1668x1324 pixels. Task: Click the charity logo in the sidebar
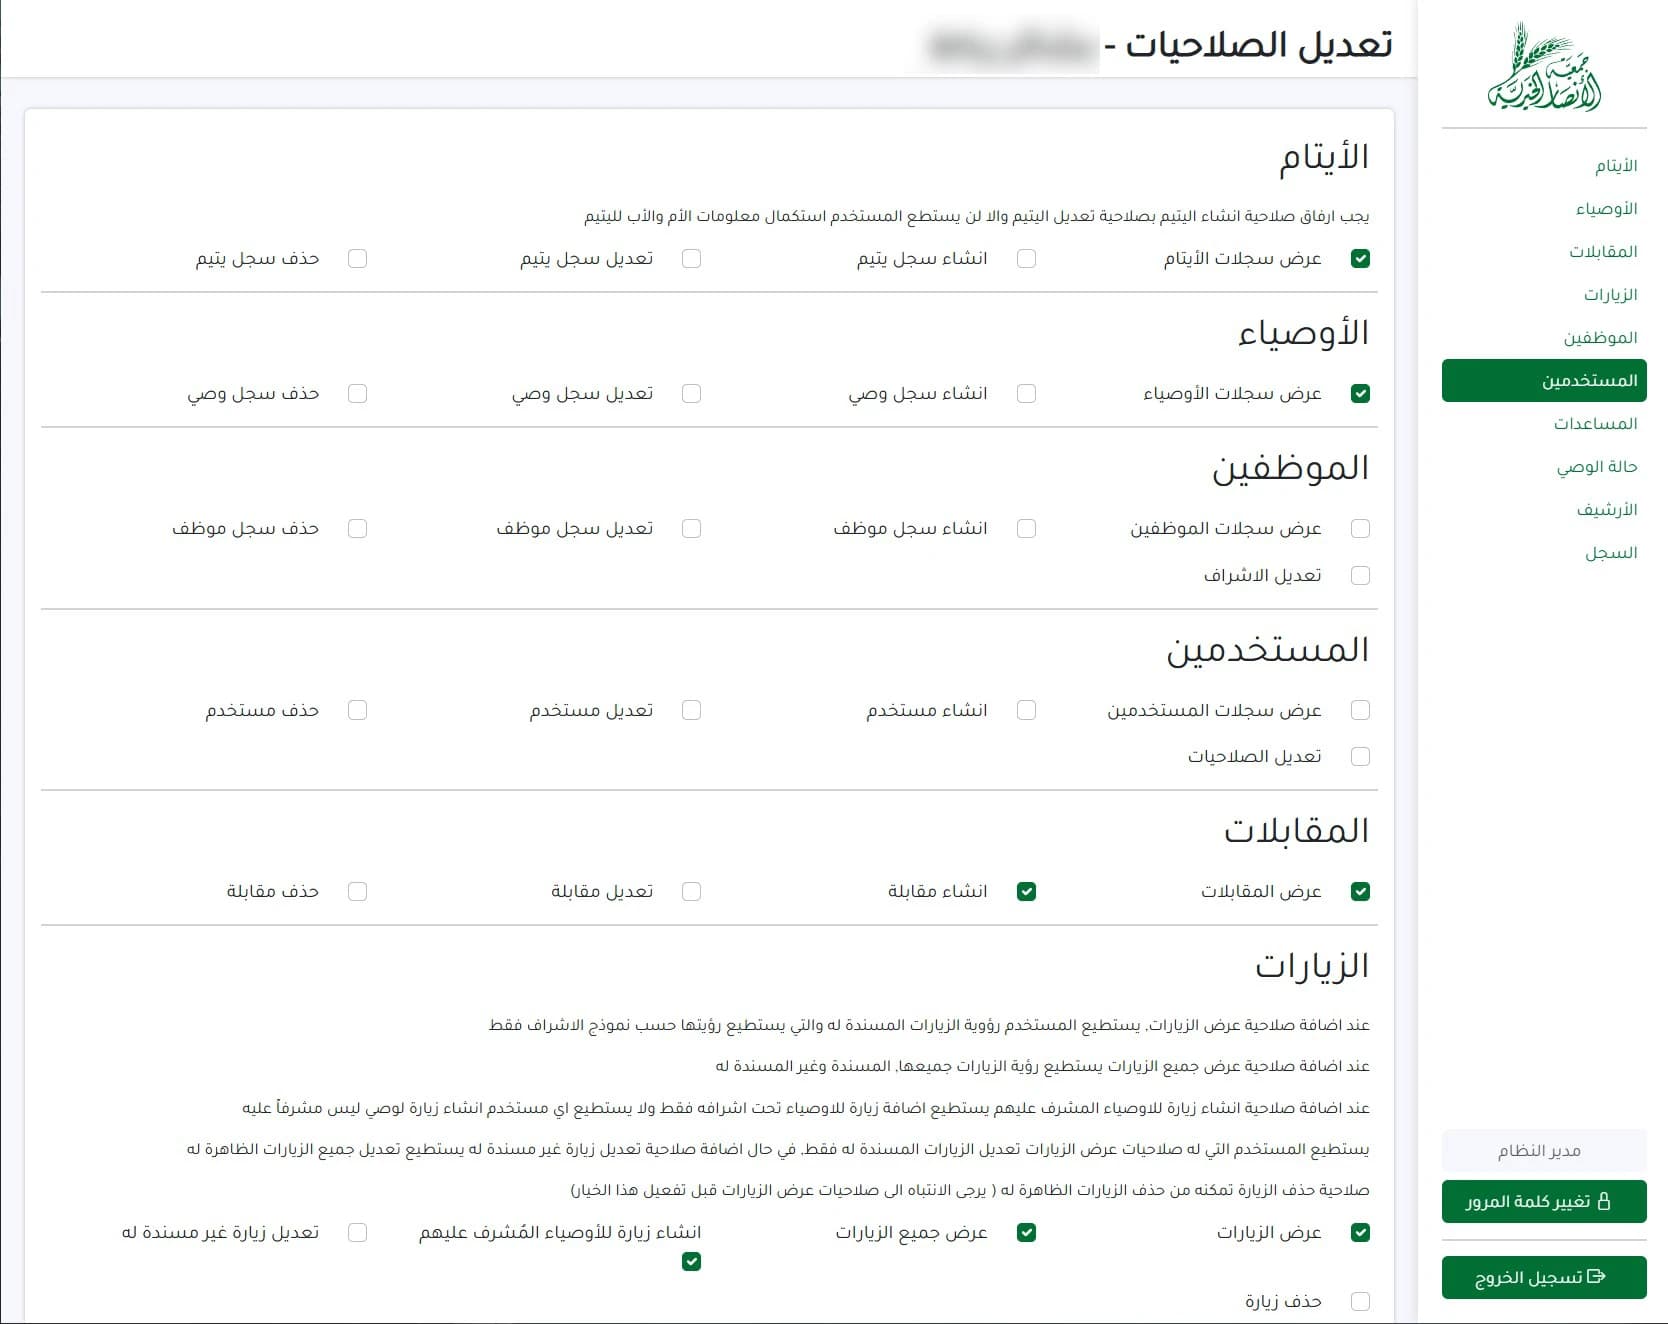1544,67
